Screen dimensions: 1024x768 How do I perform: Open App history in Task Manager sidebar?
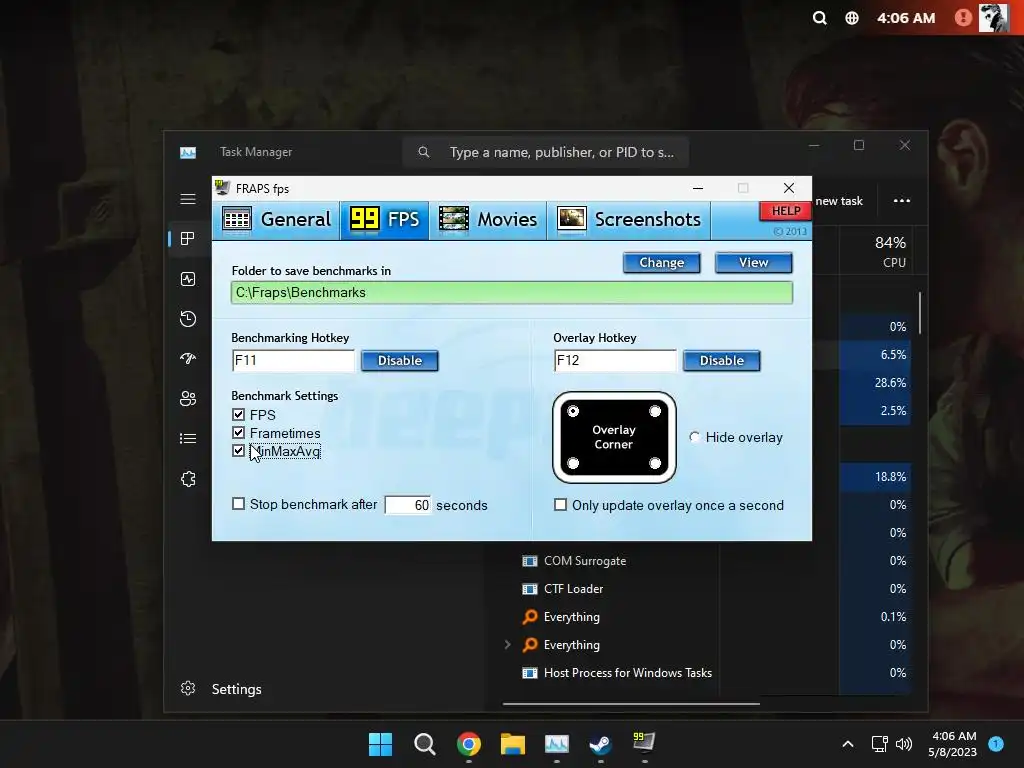click(x=188, y=319)
